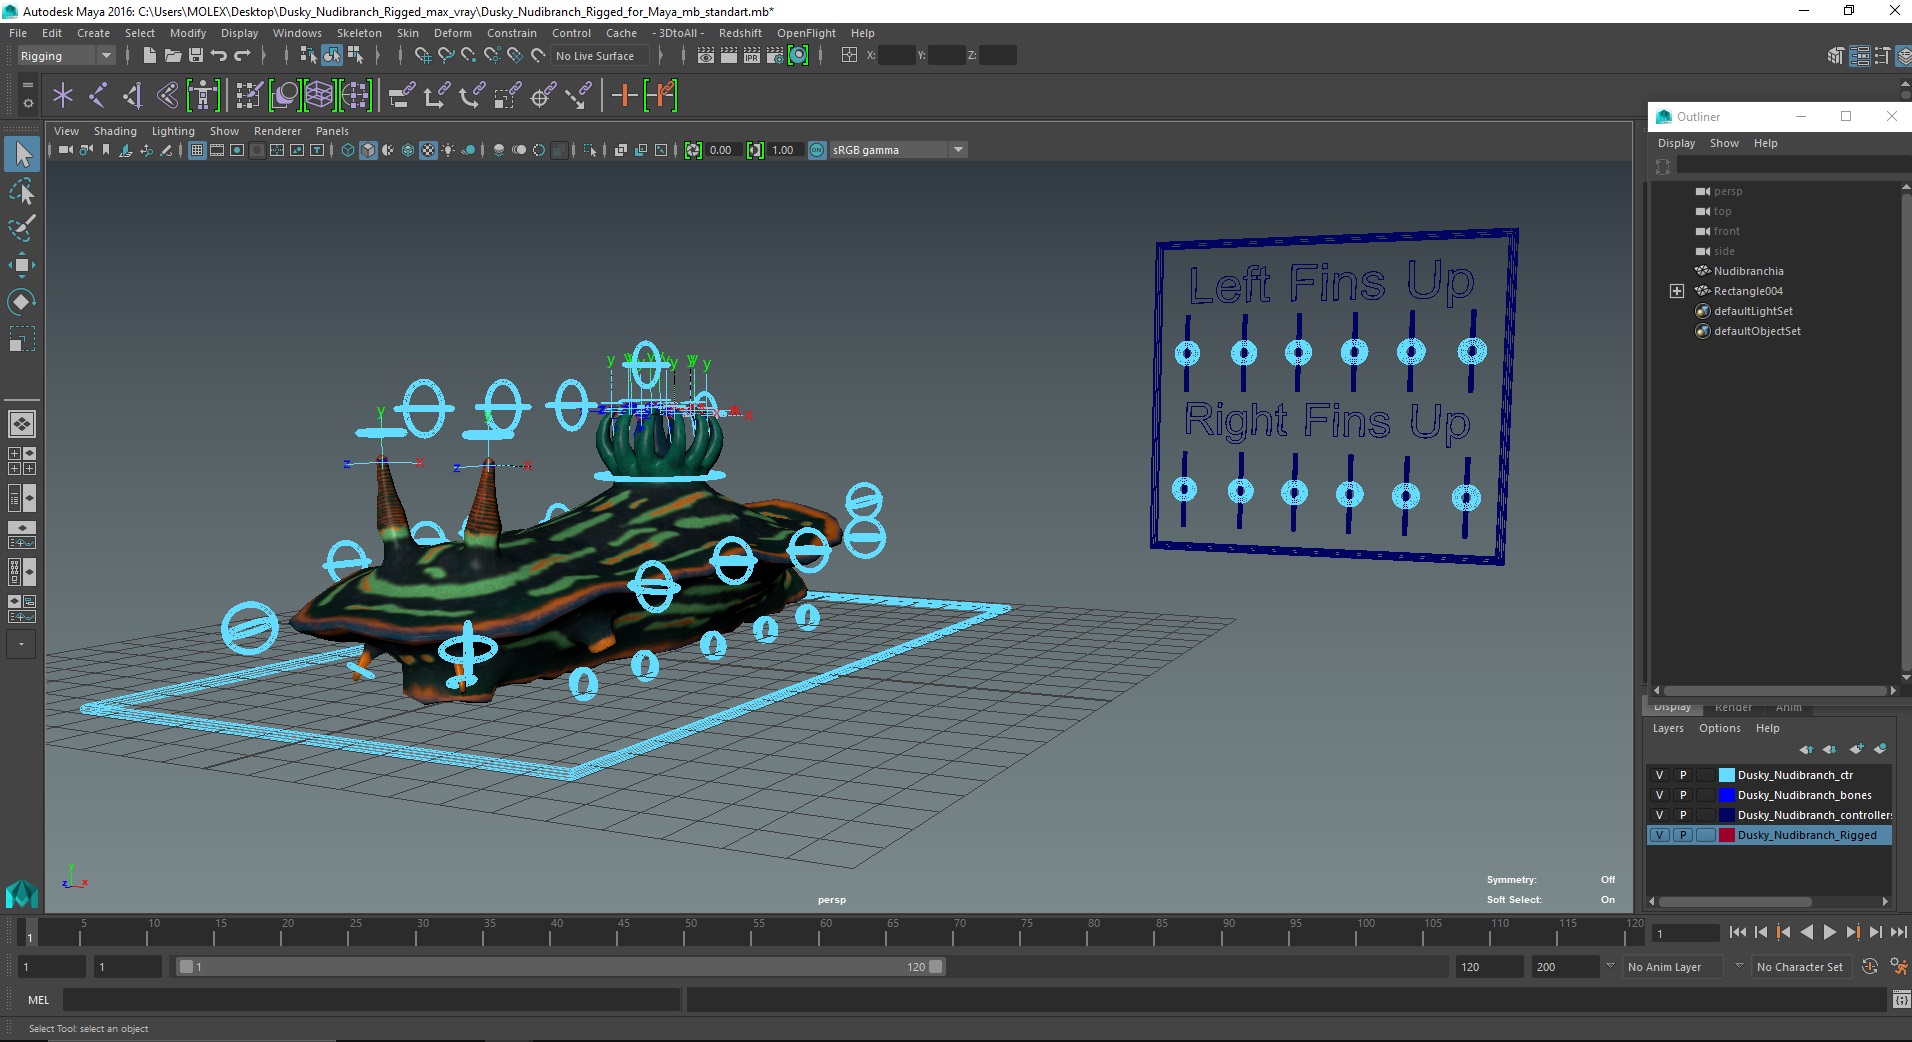
Task: Step forward one key button
Action: click(1852, 932)
